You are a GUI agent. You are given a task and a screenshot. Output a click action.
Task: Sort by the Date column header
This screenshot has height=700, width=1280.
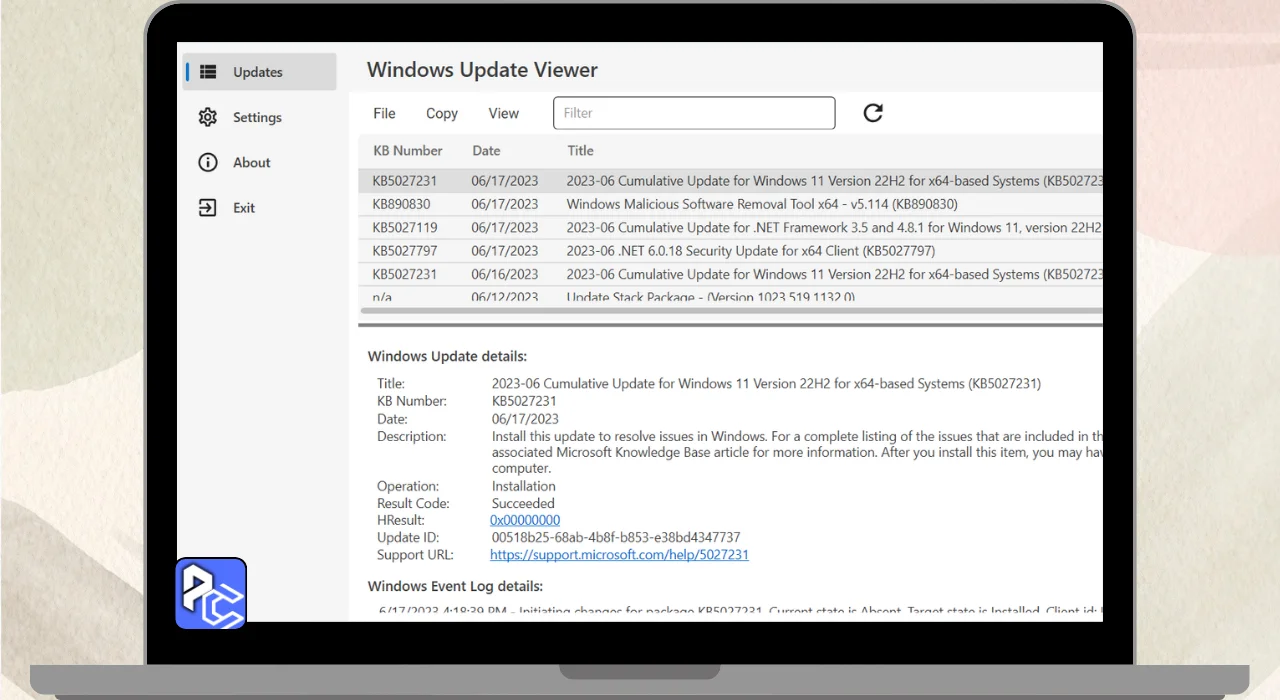tap(486, 151)
